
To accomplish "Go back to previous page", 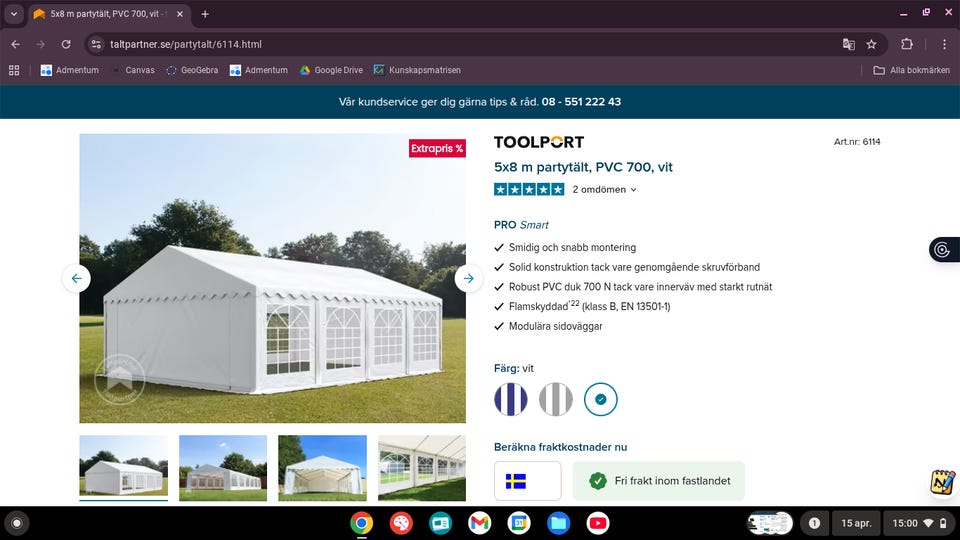I will [15, 44].
